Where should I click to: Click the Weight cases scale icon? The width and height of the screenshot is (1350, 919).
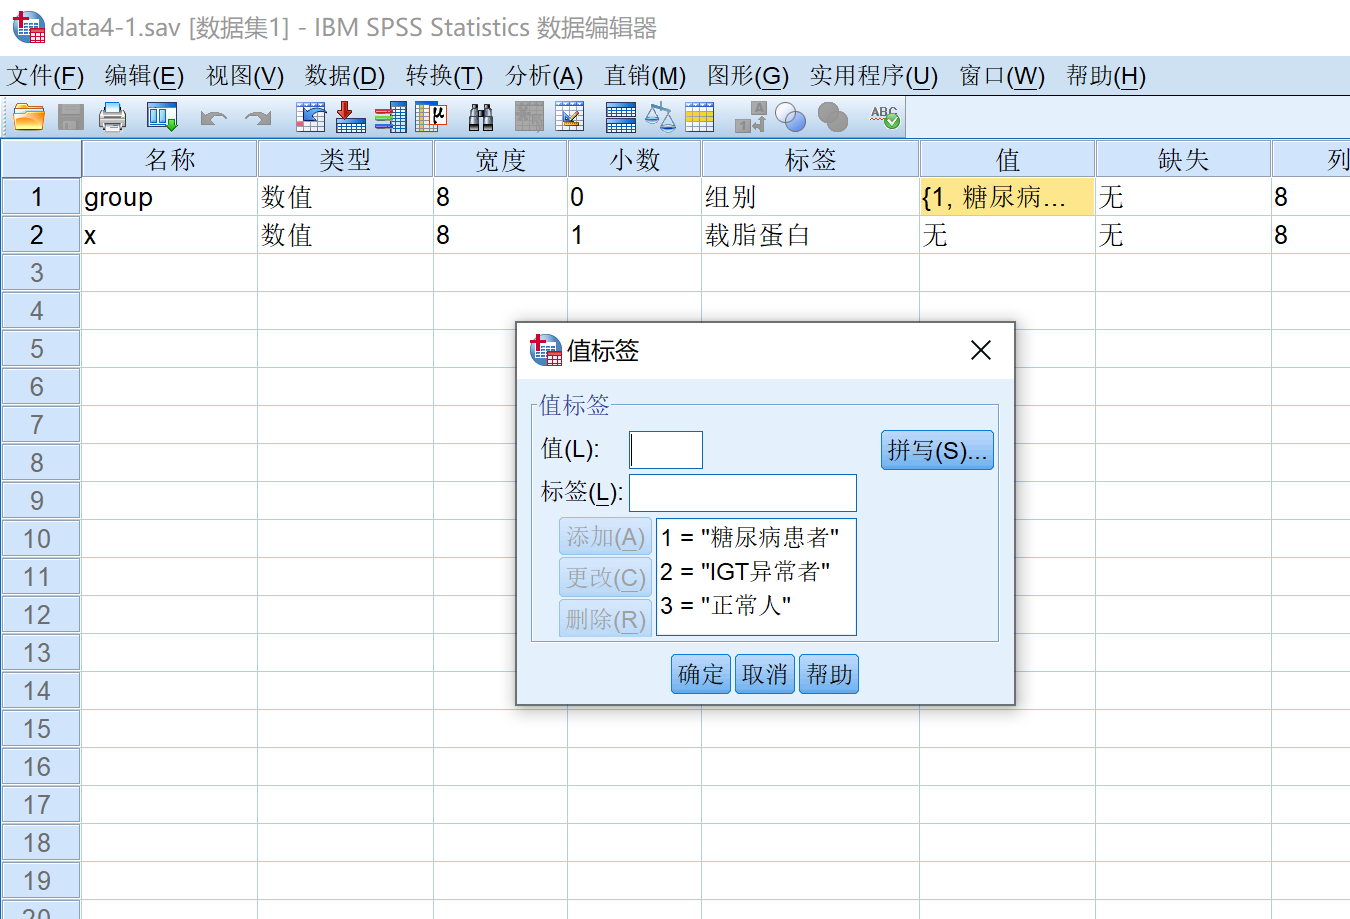[x=660, y=118]
